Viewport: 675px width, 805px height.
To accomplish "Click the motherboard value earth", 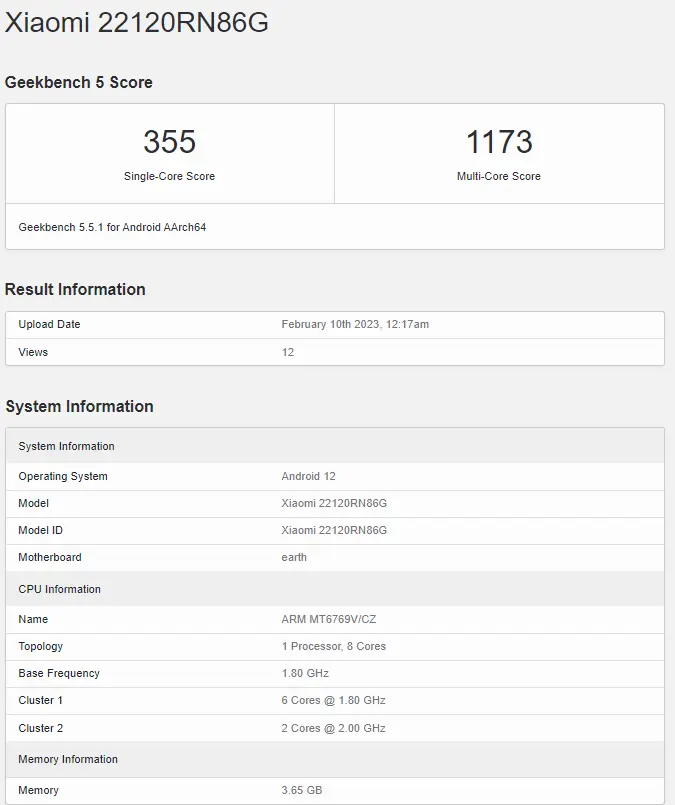I will [294, 557].
